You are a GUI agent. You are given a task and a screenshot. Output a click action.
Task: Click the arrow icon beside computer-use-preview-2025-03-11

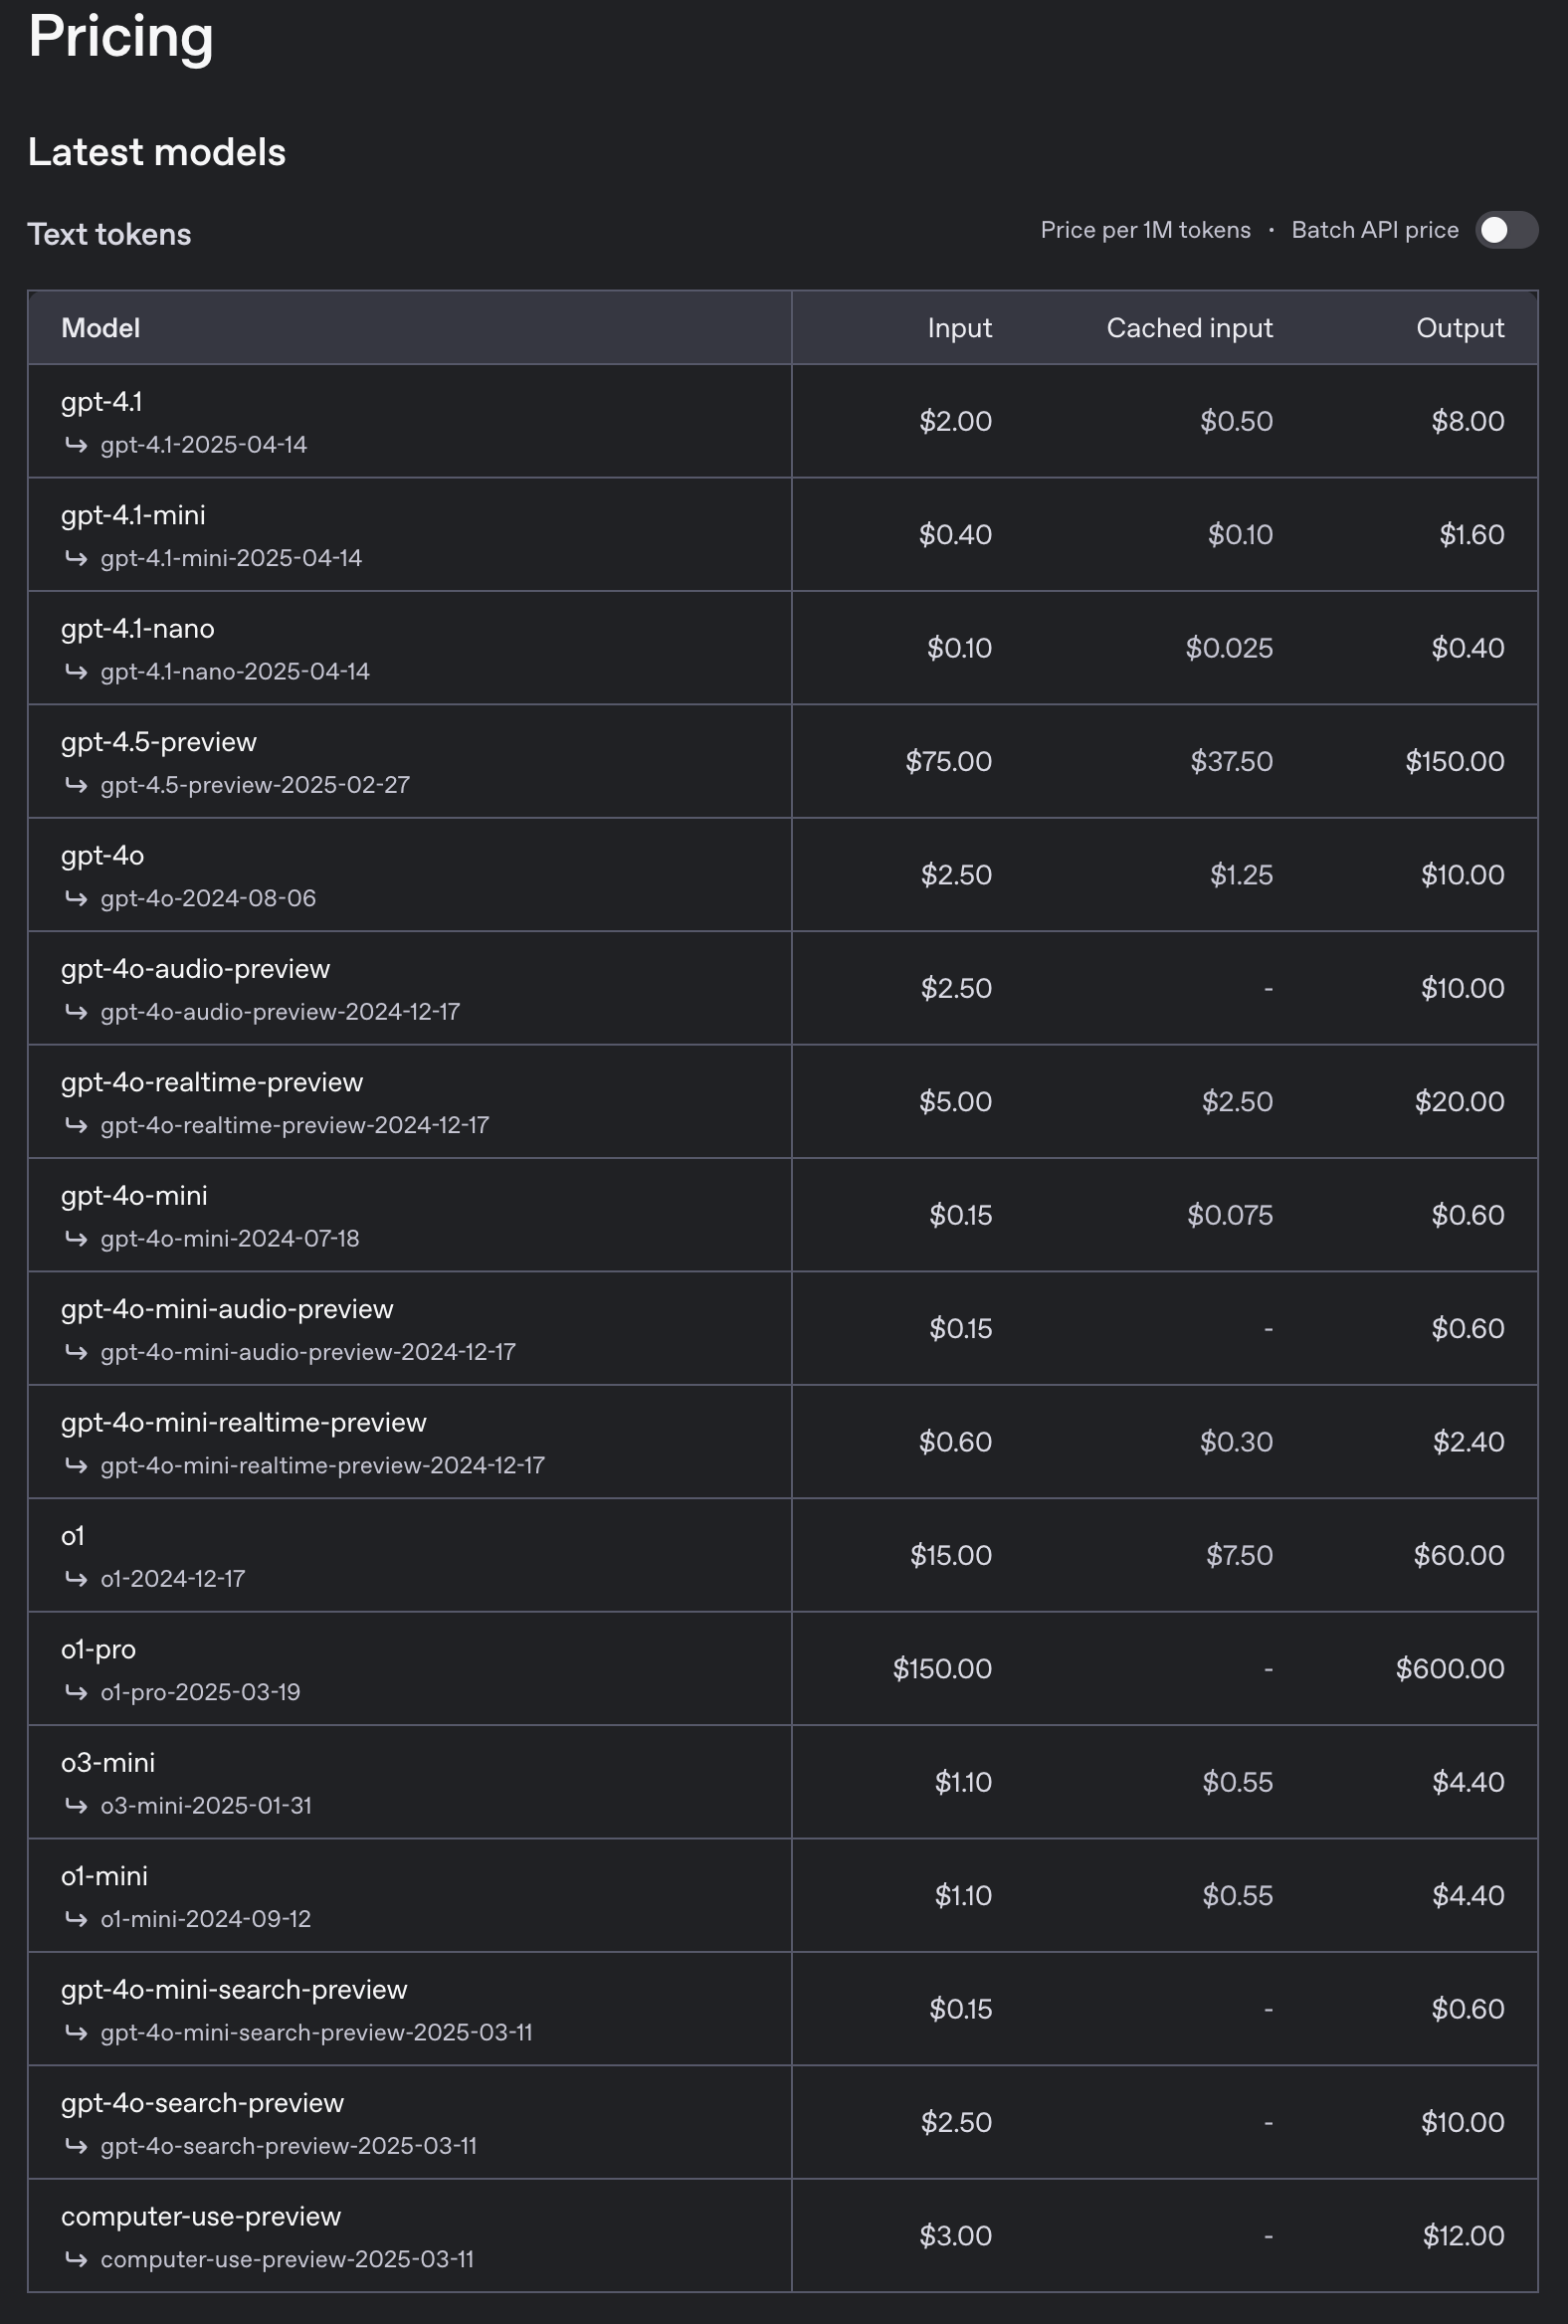[x=76, y=2259]
